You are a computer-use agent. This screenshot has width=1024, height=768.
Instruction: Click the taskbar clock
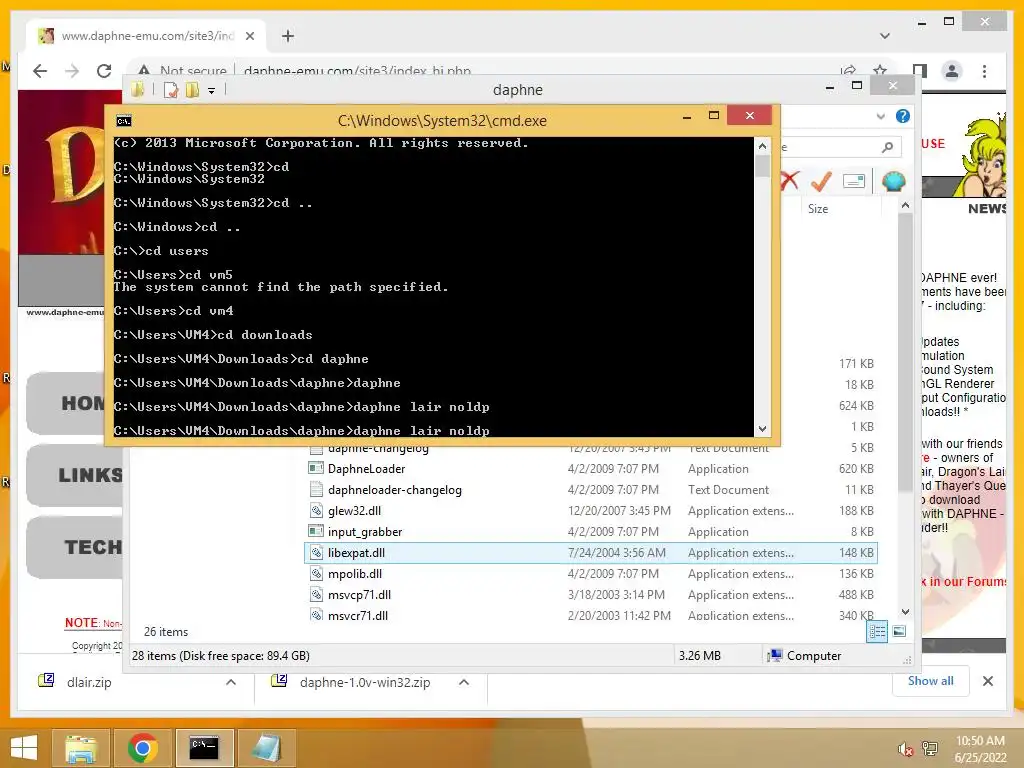980,749
